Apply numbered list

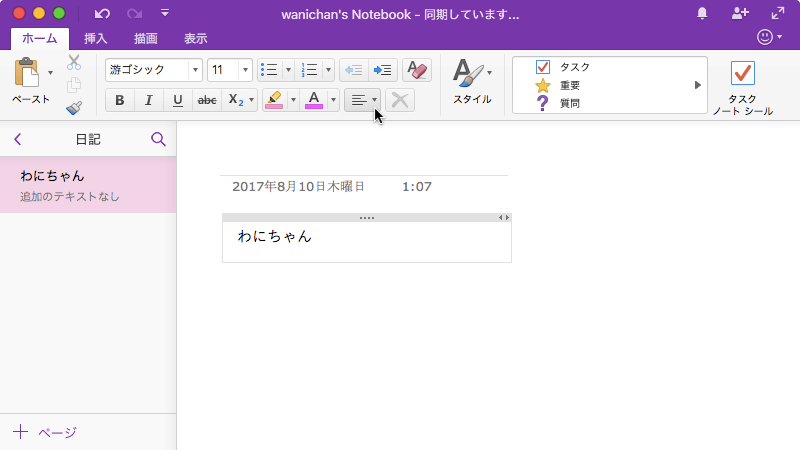[309, 70]
